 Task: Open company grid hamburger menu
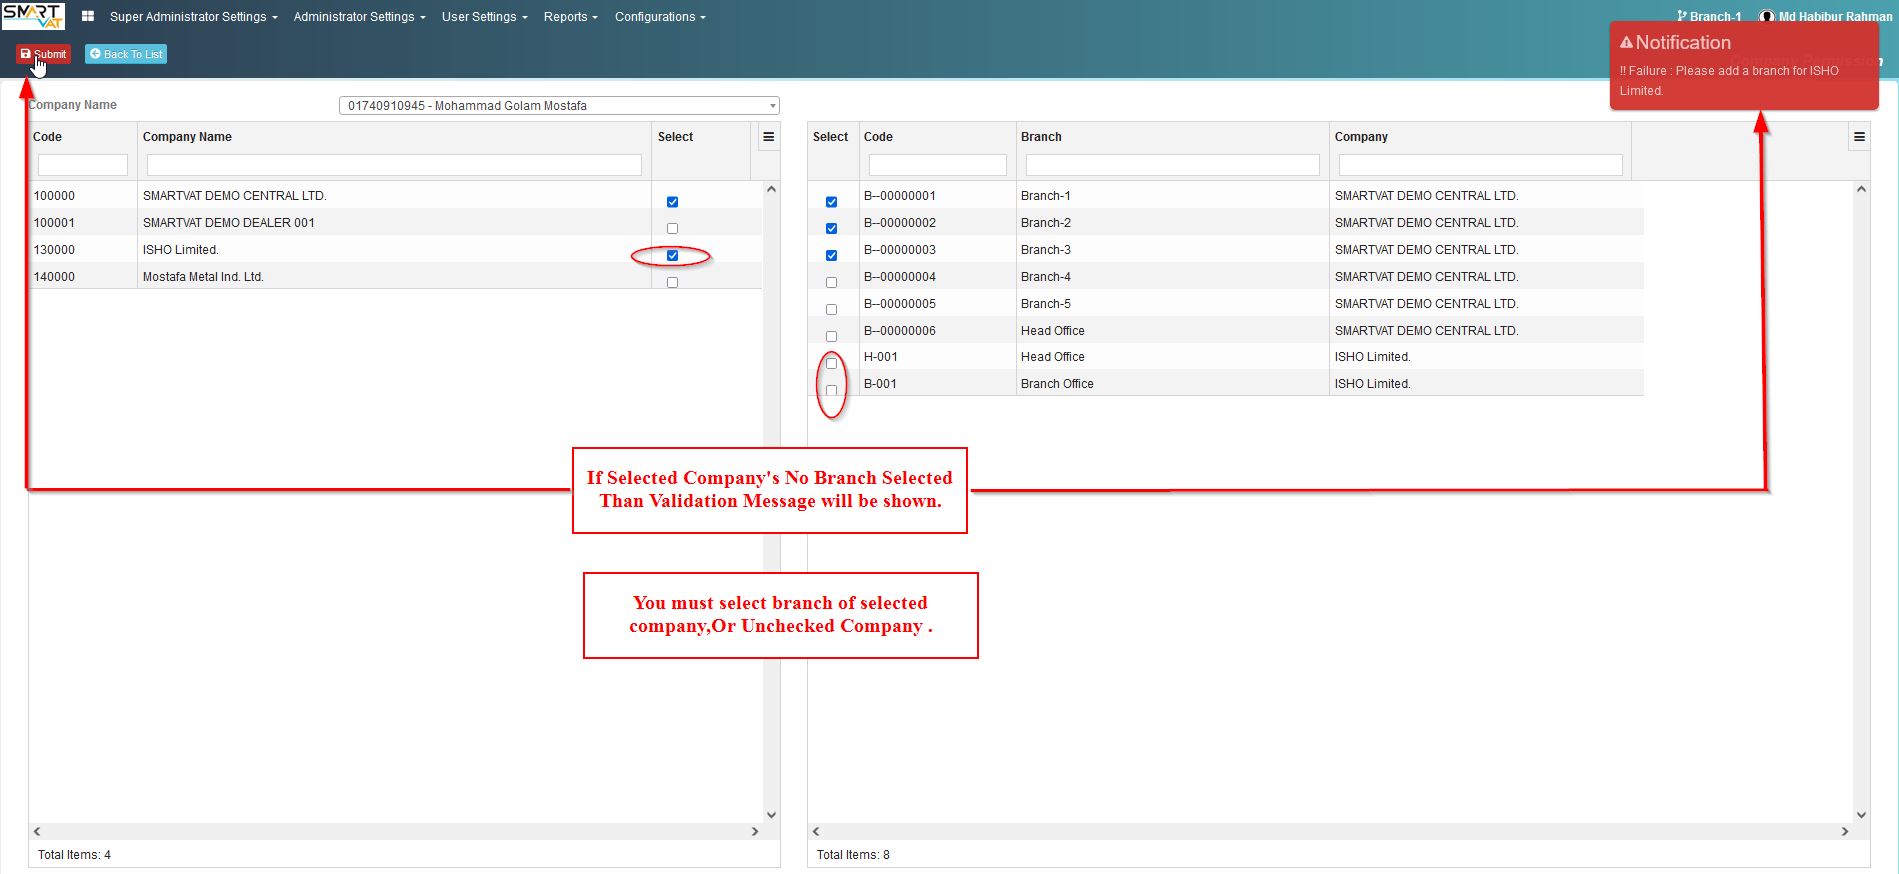(768, 137)
